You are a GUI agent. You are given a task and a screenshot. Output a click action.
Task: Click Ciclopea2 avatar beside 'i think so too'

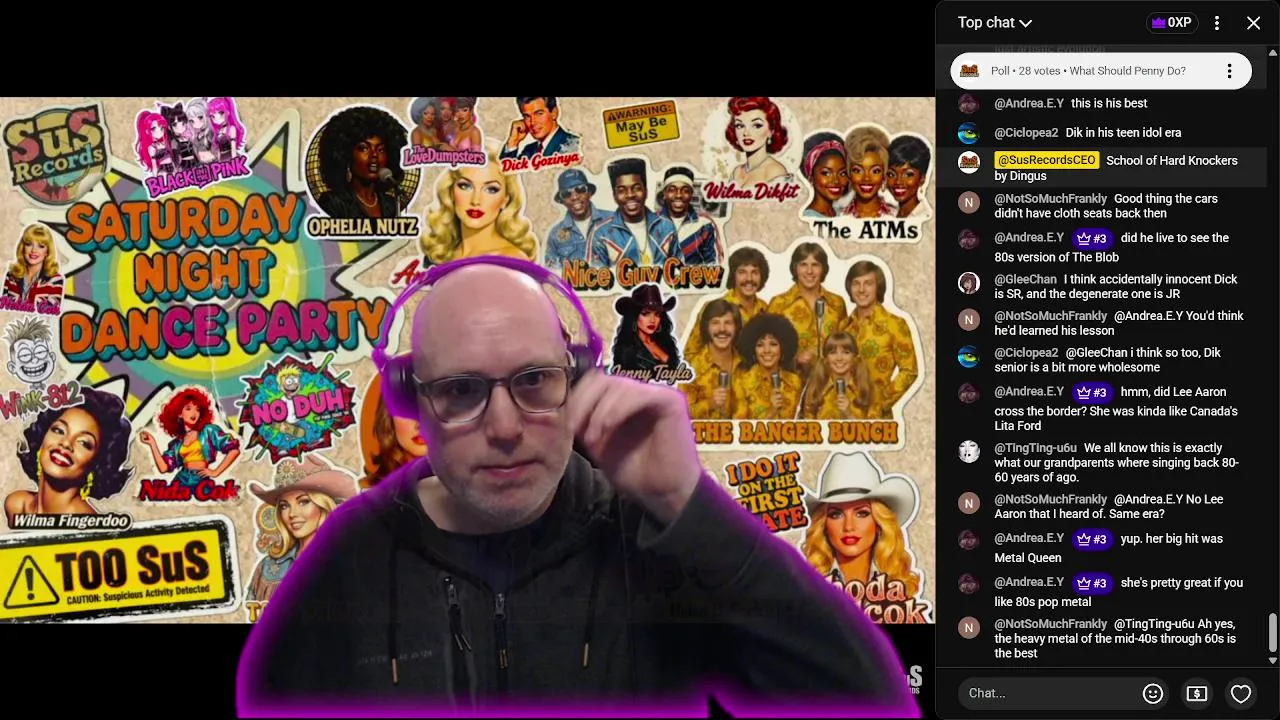tap(968, 356)
